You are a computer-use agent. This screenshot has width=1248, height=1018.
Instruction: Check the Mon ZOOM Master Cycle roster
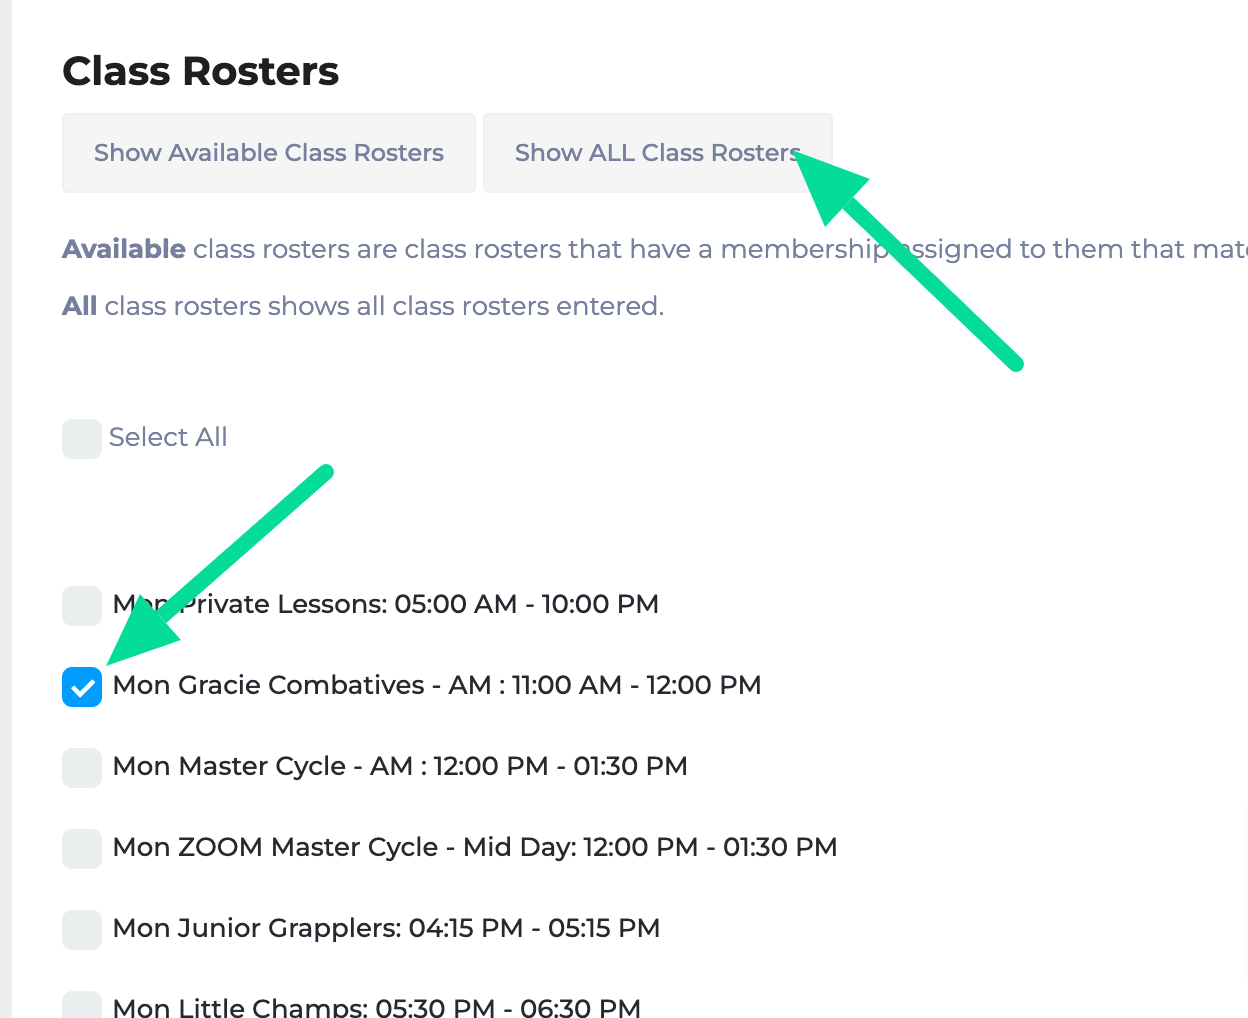click(x=81, y=849)
